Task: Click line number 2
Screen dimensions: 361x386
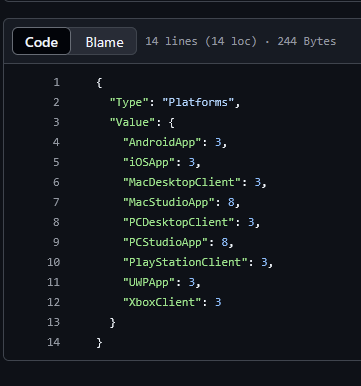Action: tap(56, 102)
